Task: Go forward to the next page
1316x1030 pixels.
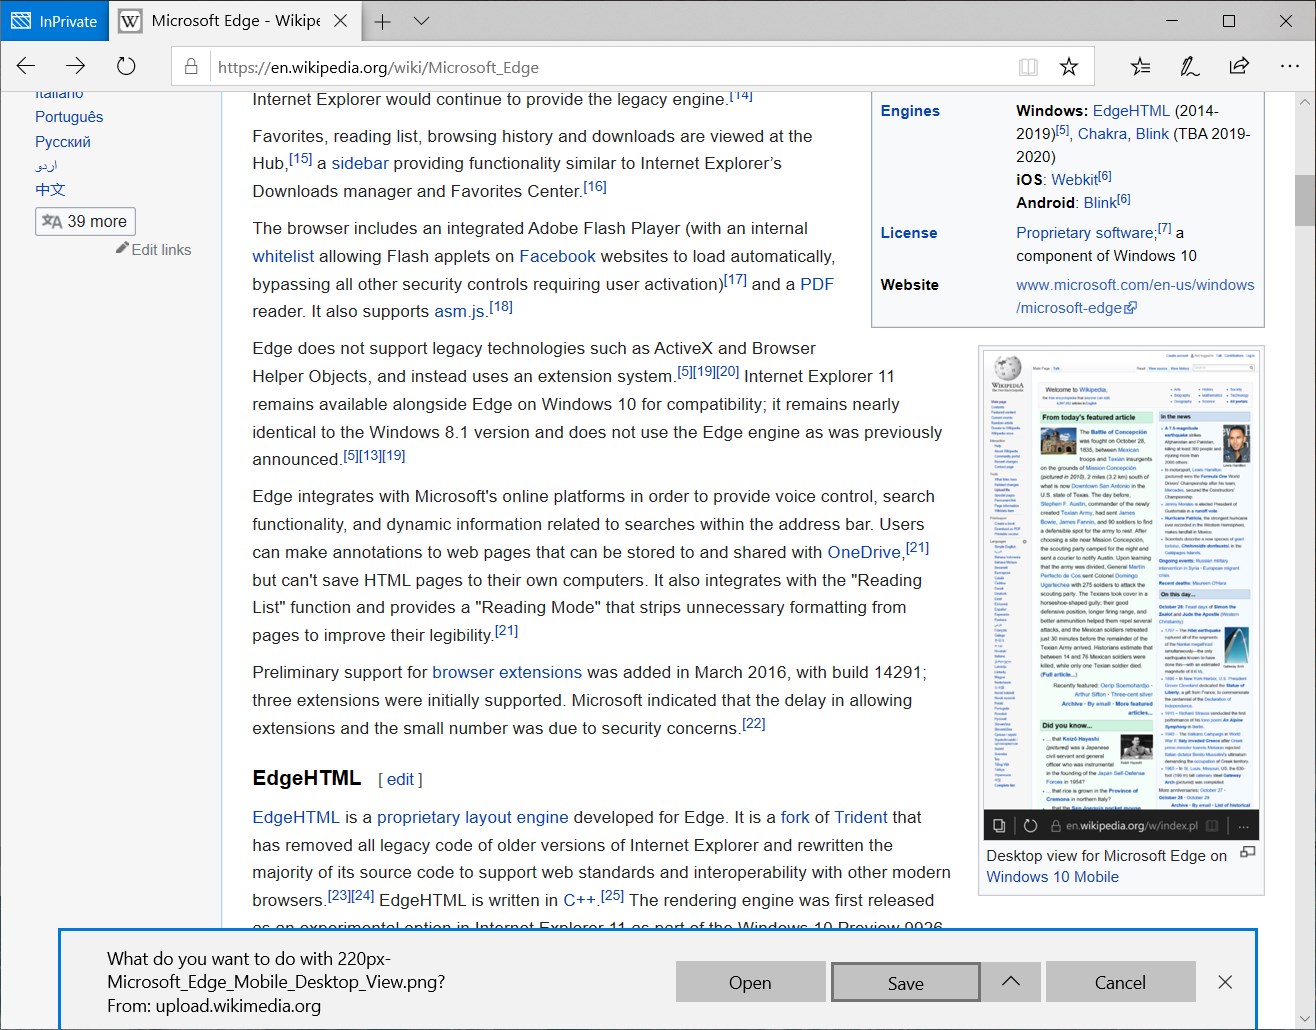Action: tap(76, 67)
